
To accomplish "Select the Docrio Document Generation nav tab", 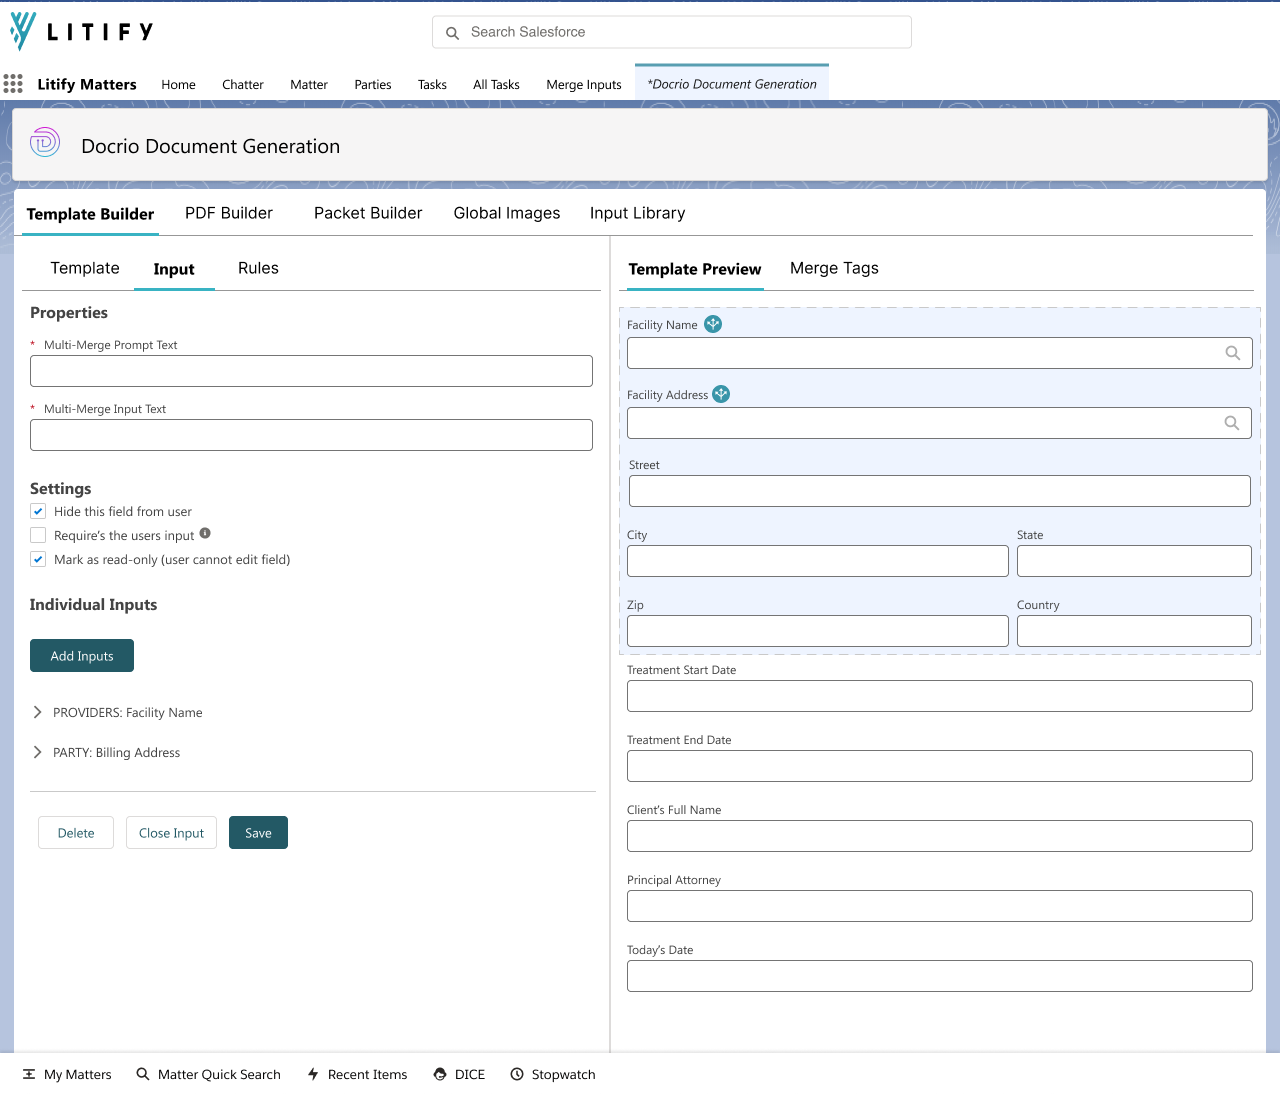I will [732, 84].
